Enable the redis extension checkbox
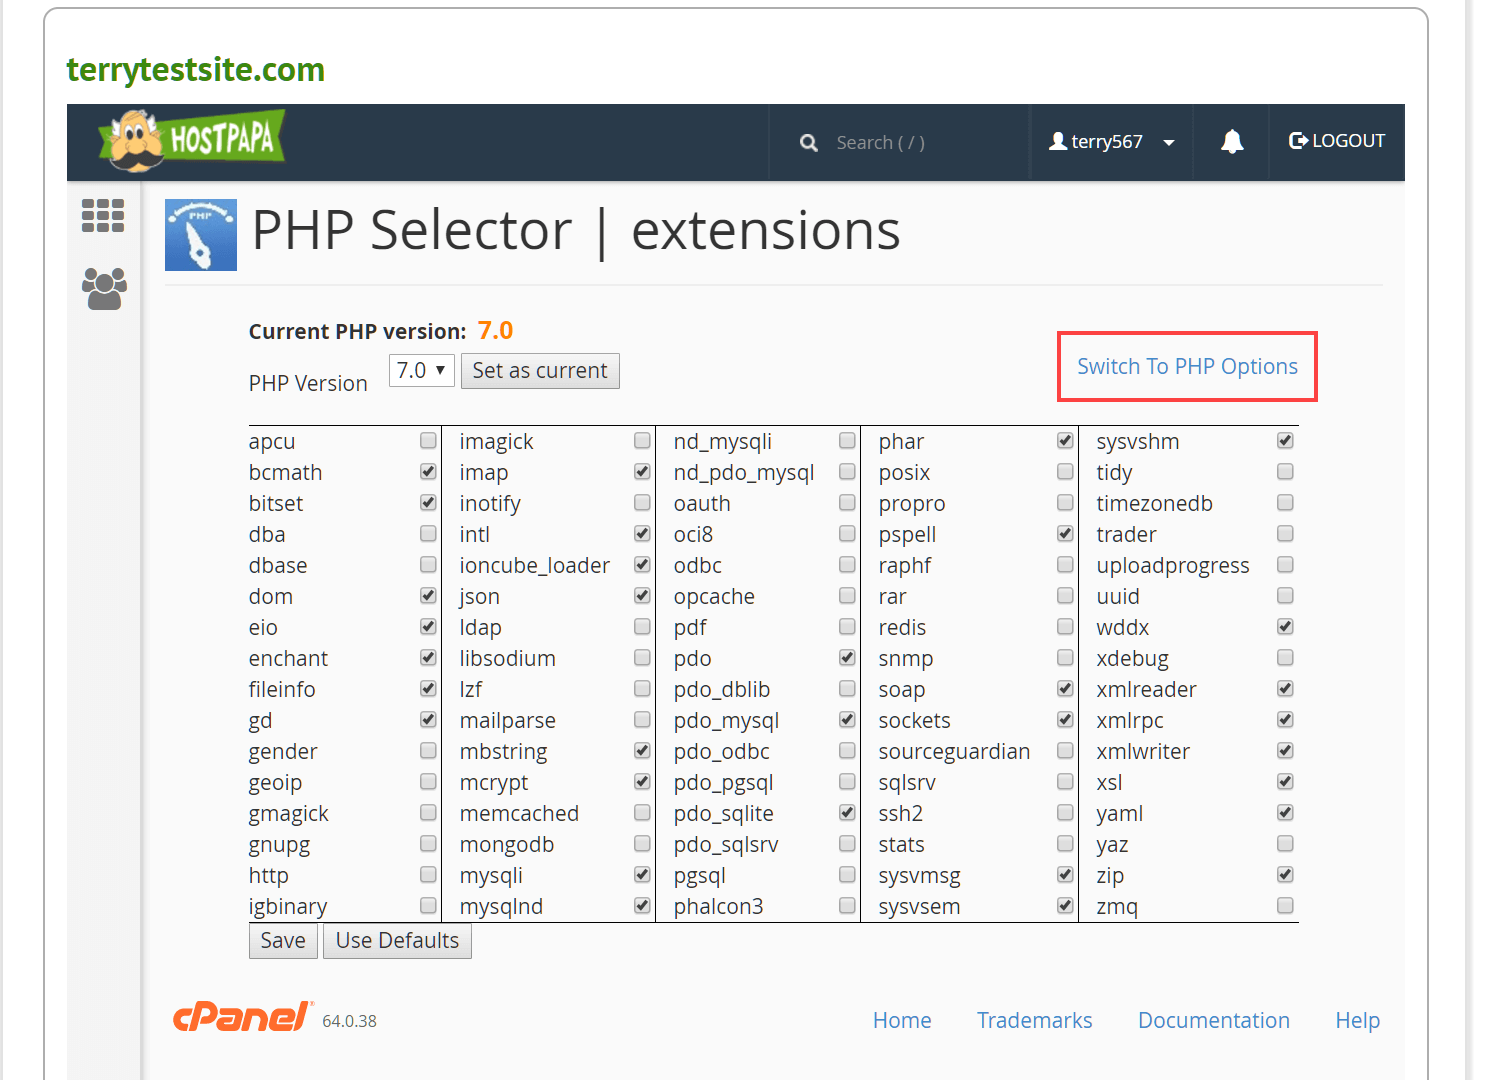This screenshot has width=1510, height=1080. point(1065,626)
